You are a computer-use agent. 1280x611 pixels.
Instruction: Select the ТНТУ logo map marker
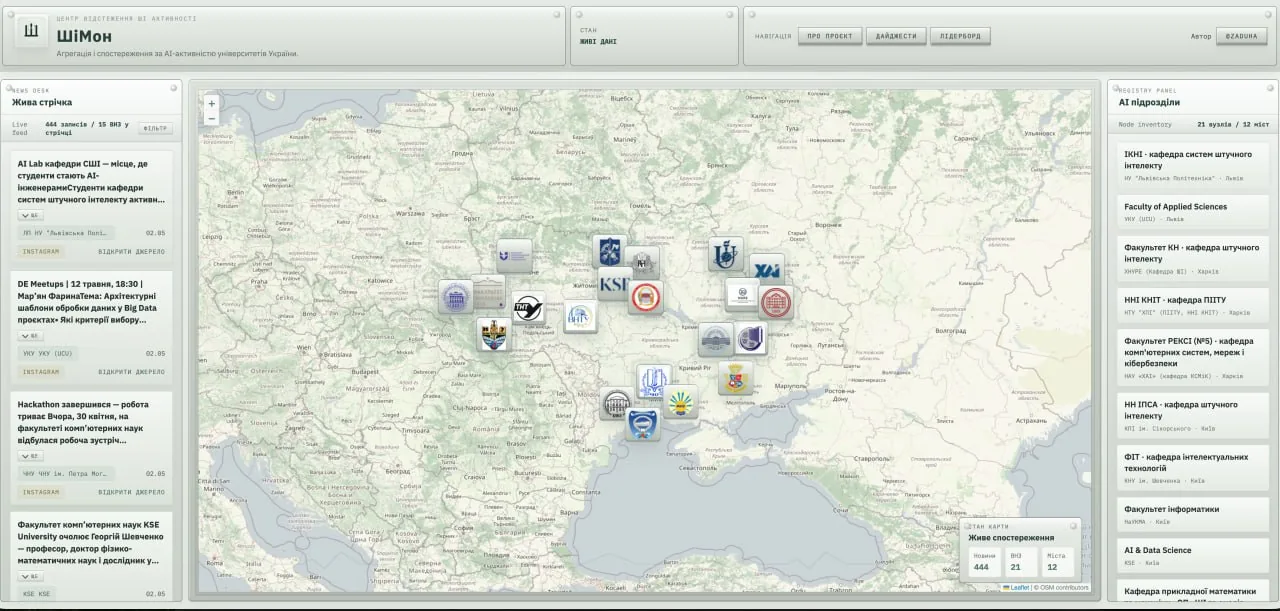tap(528, 307)
